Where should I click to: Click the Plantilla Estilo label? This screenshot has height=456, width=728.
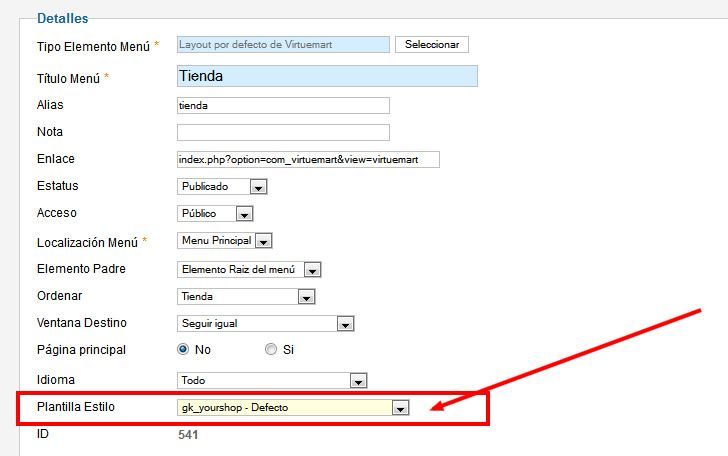[x=76, y=407]
